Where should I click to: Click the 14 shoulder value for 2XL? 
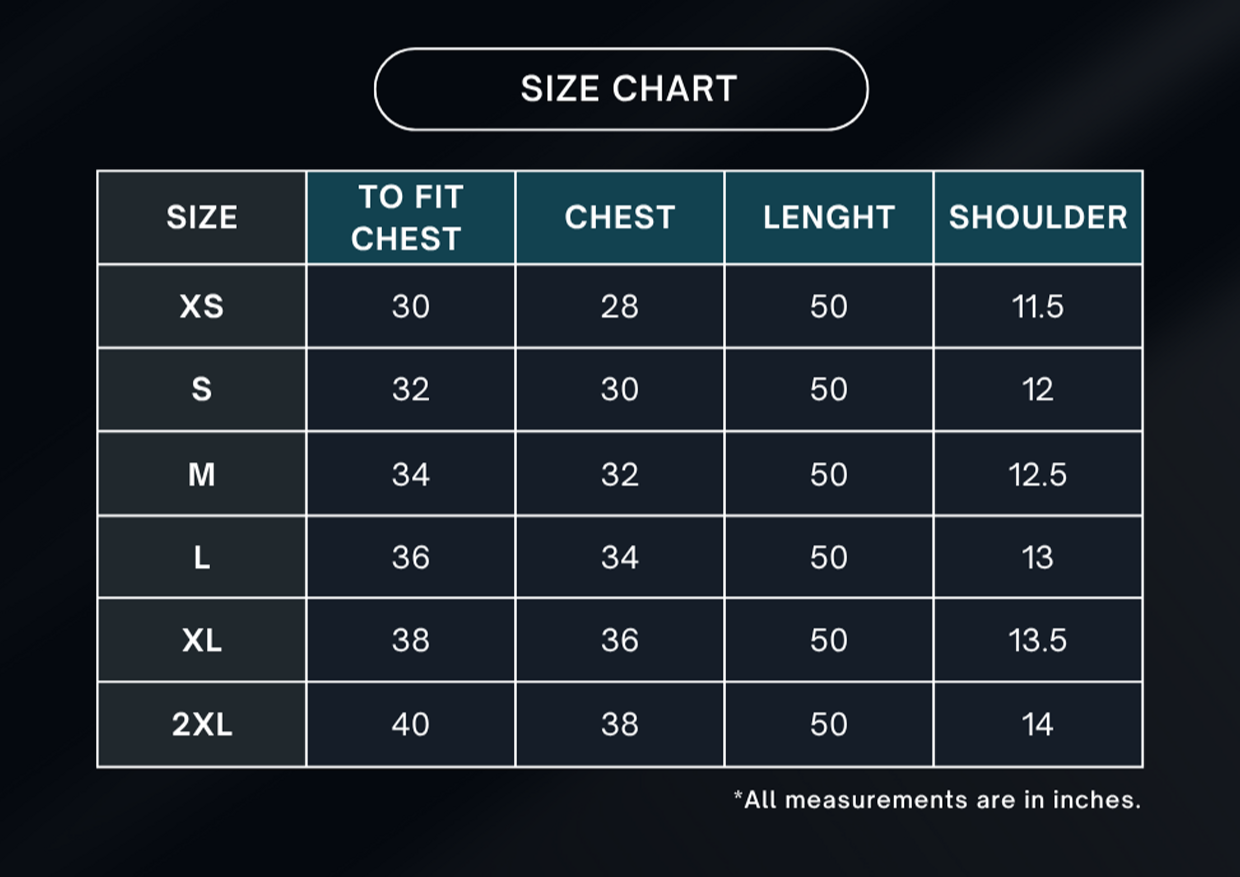tap(1038, 724)
